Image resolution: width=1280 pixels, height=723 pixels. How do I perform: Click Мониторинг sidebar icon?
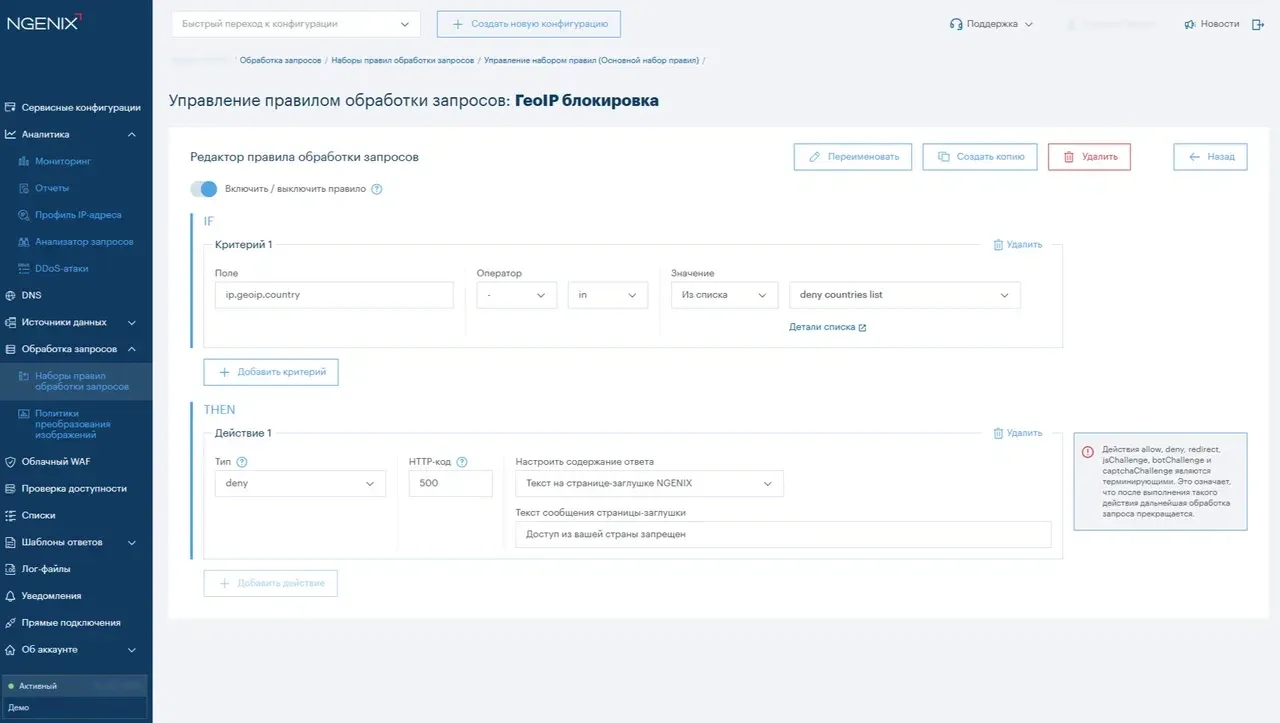click(x=25, y=161)
